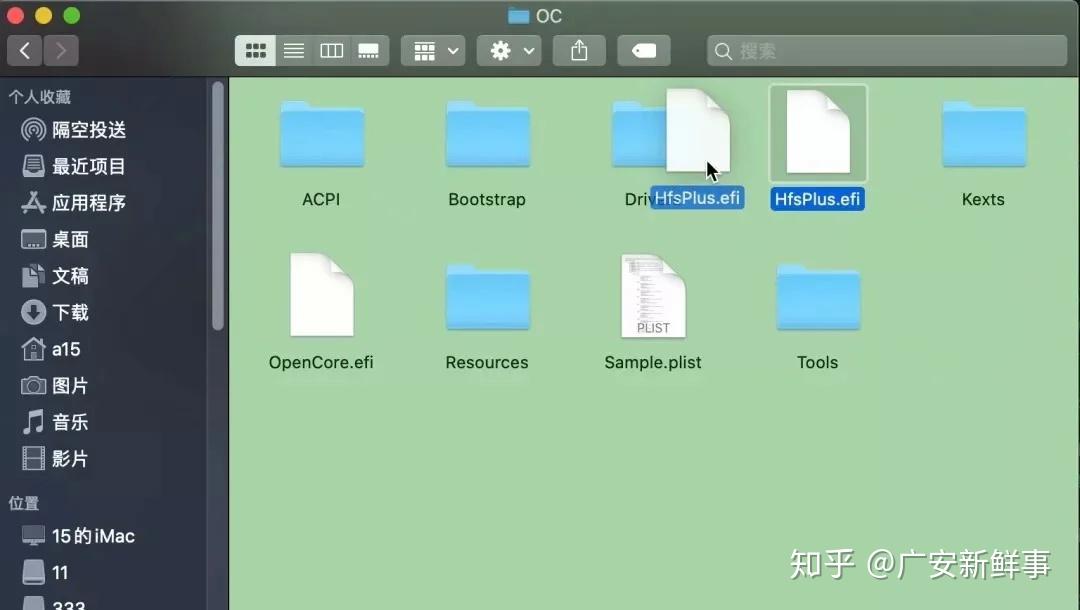1080x610 pixels.
Task: Open the Share button dropdown arrow
Action: tap(579, 50)
